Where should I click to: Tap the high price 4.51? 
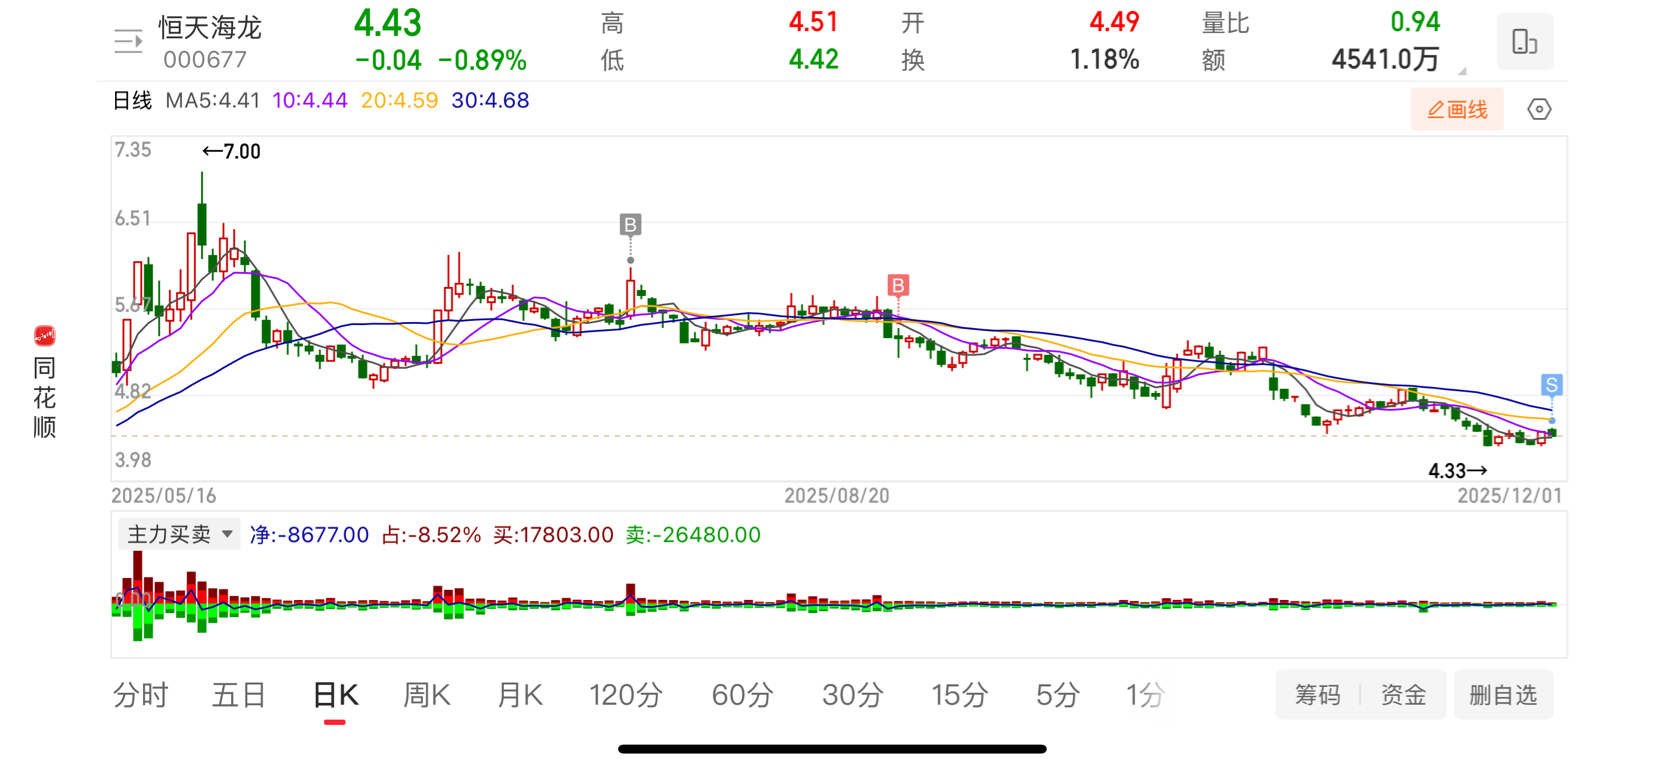point(813,22)
